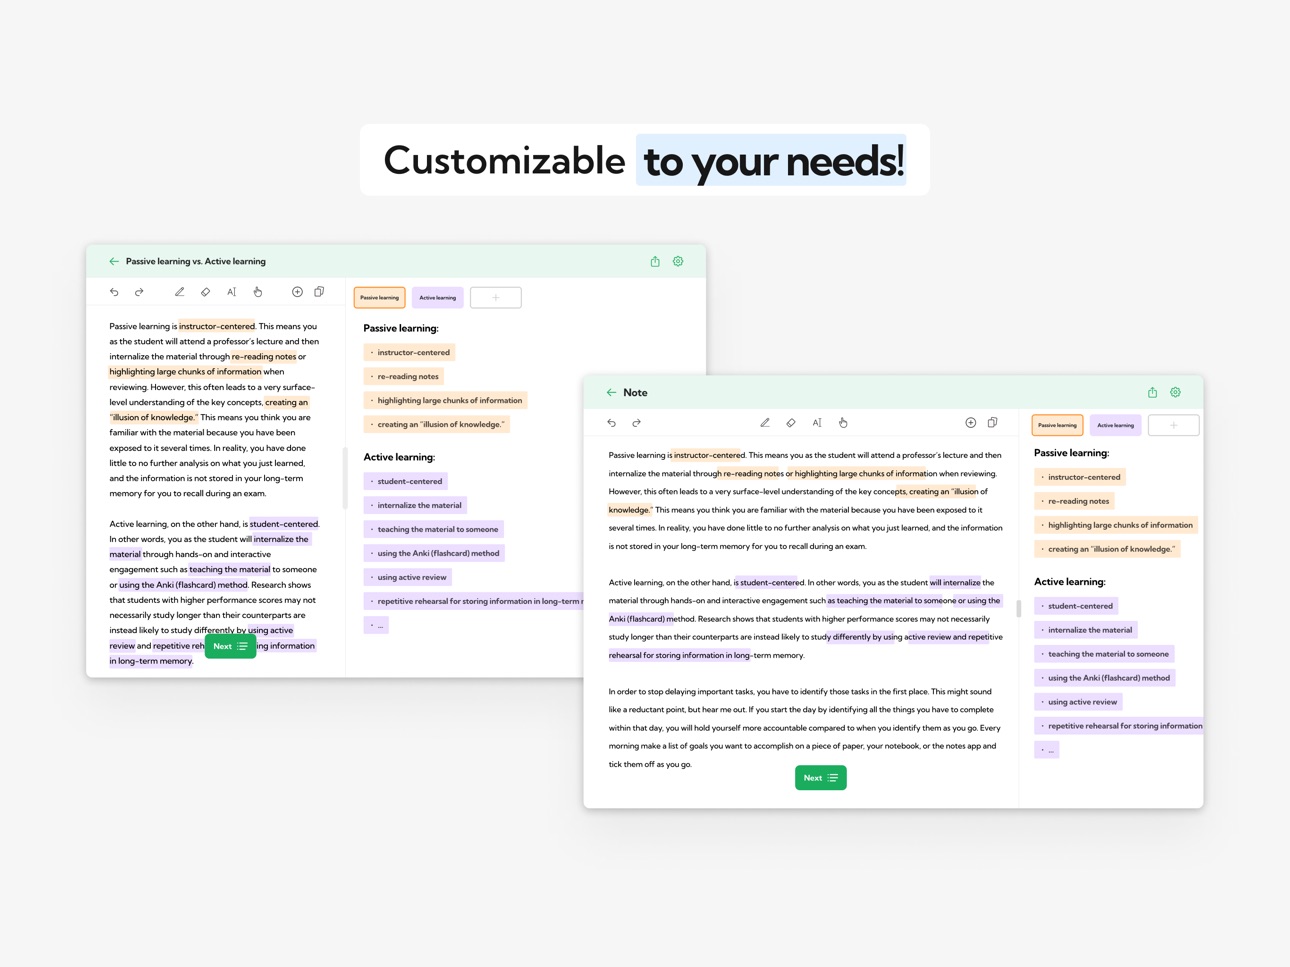The image size is (1290, 967).
Task: Select Active learning tab in Note window
Action: coord(1115,425)
